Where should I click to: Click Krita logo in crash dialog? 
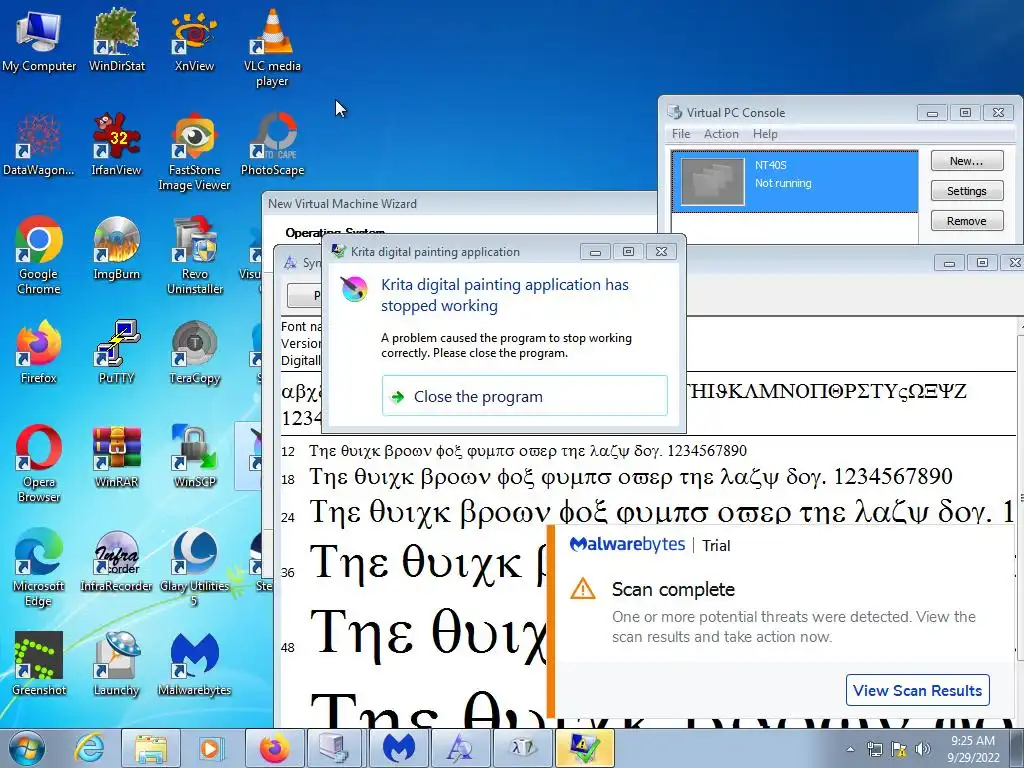pos(355,289)
